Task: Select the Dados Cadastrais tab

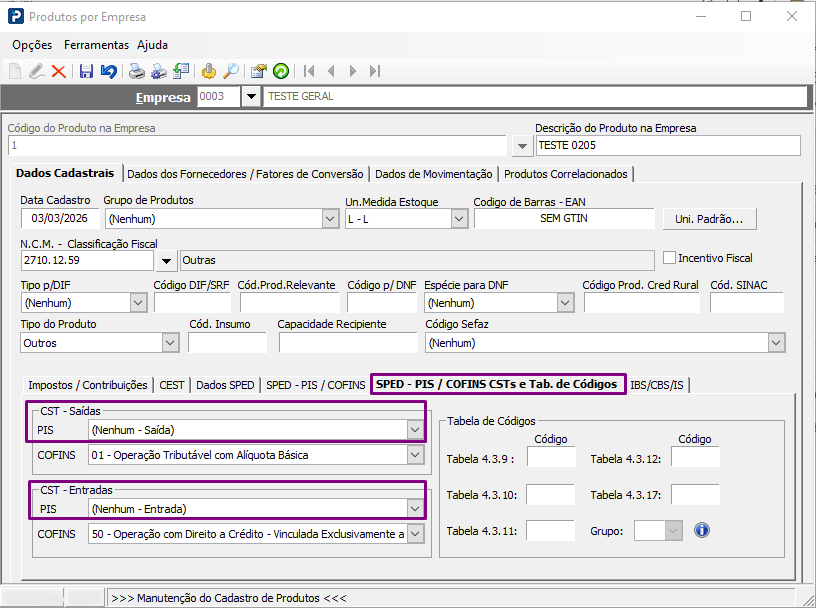Action: click(65, 173)
